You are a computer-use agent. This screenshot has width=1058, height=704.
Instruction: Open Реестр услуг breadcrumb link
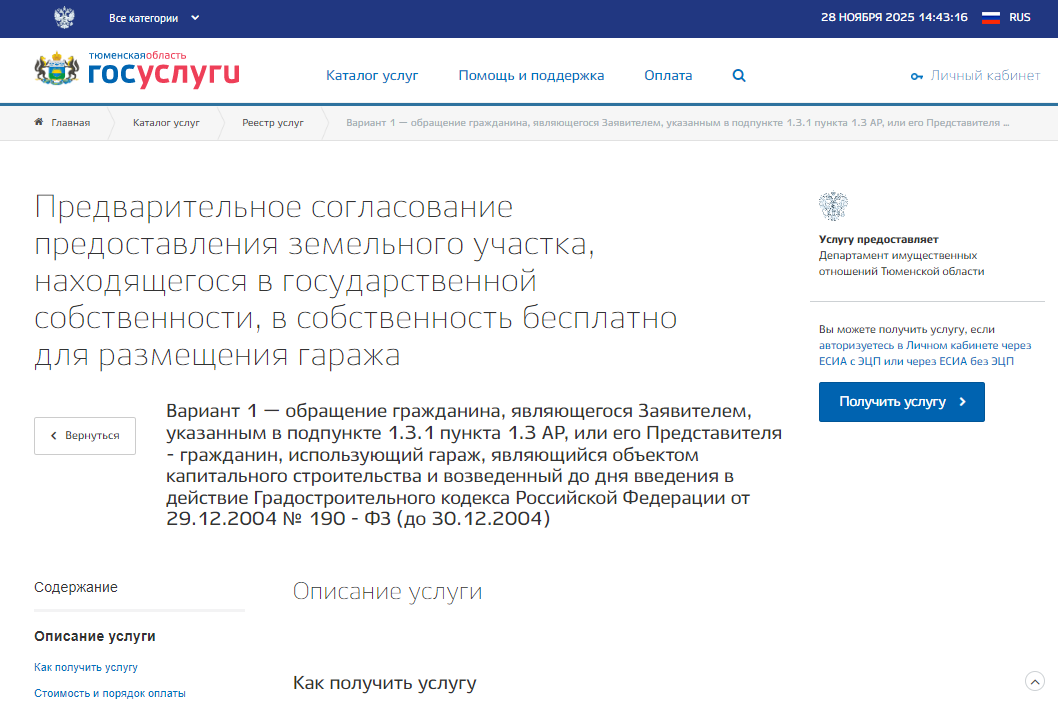(x=272, y=123)
